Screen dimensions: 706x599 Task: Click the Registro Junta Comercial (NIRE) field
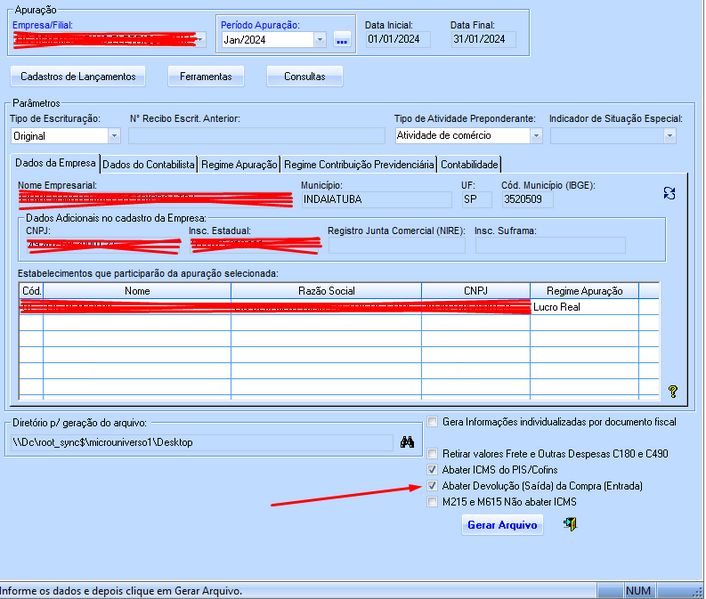coord(397,245)
